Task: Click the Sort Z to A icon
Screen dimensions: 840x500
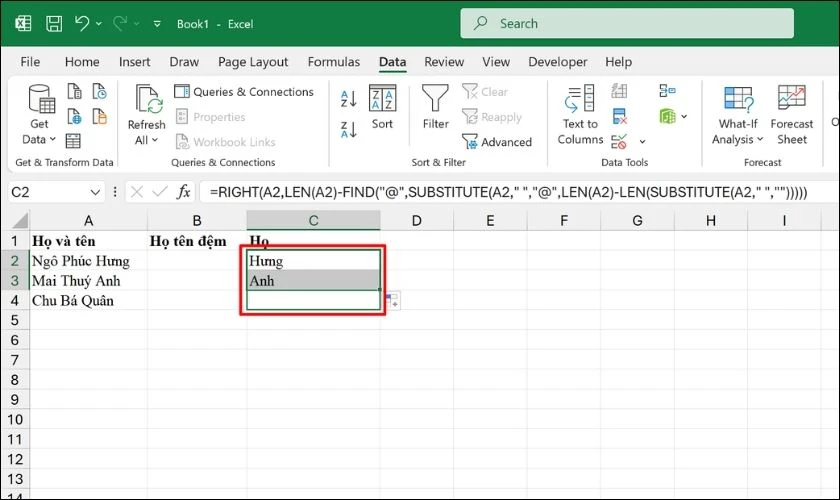Action: 348,130
